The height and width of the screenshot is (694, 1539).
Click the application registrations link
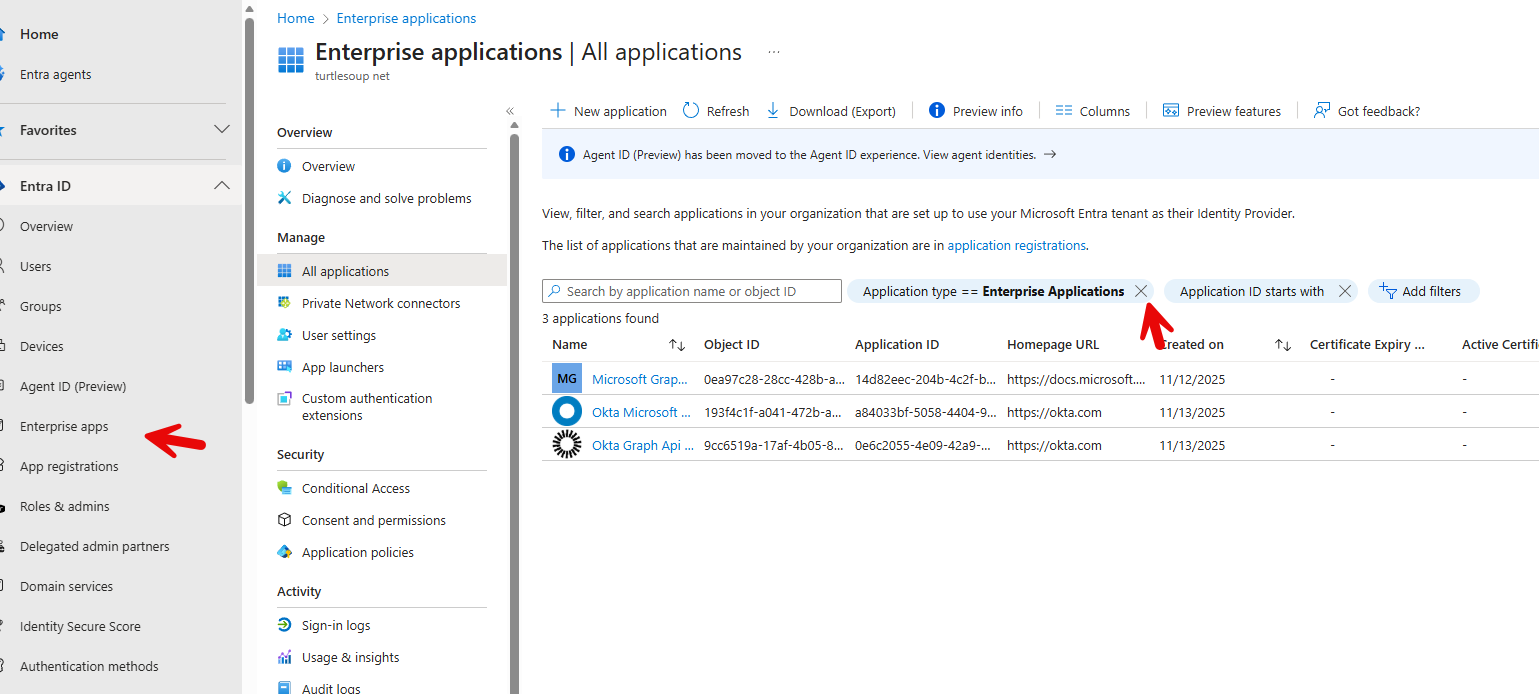pos(1016,245)
